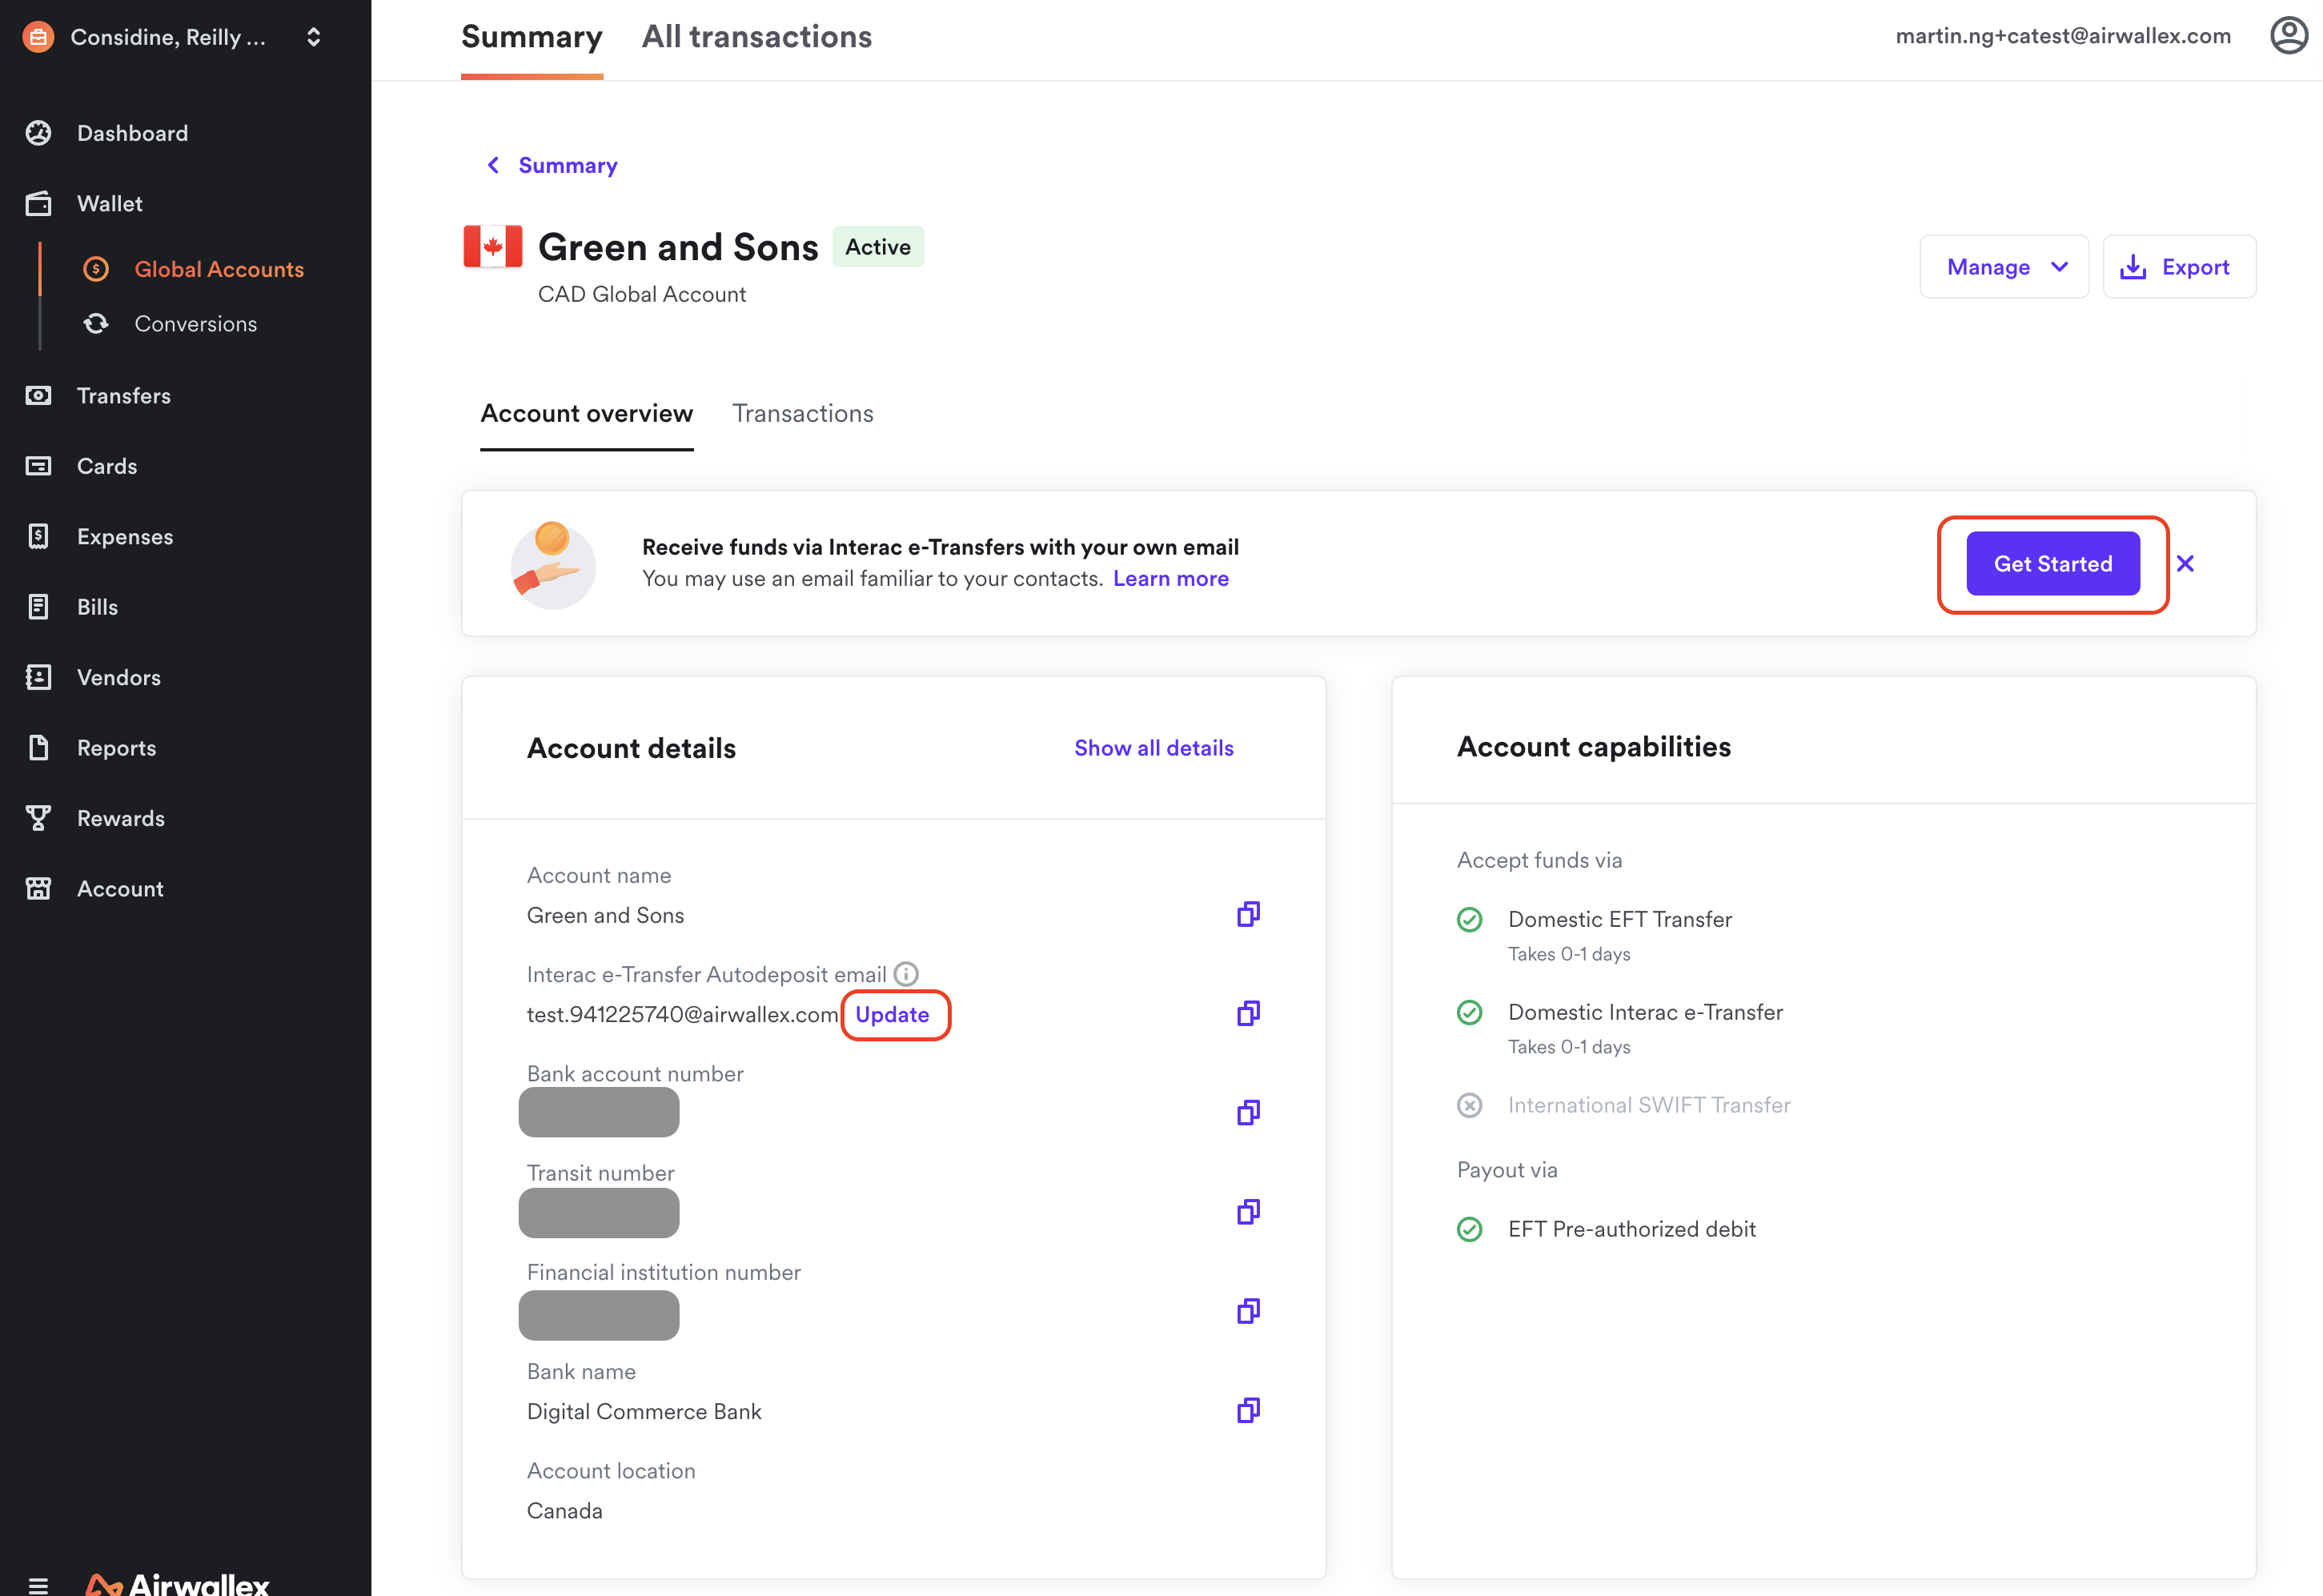Click the Get Started button
The image size is (2323, 1596).
coord(2052,564)
